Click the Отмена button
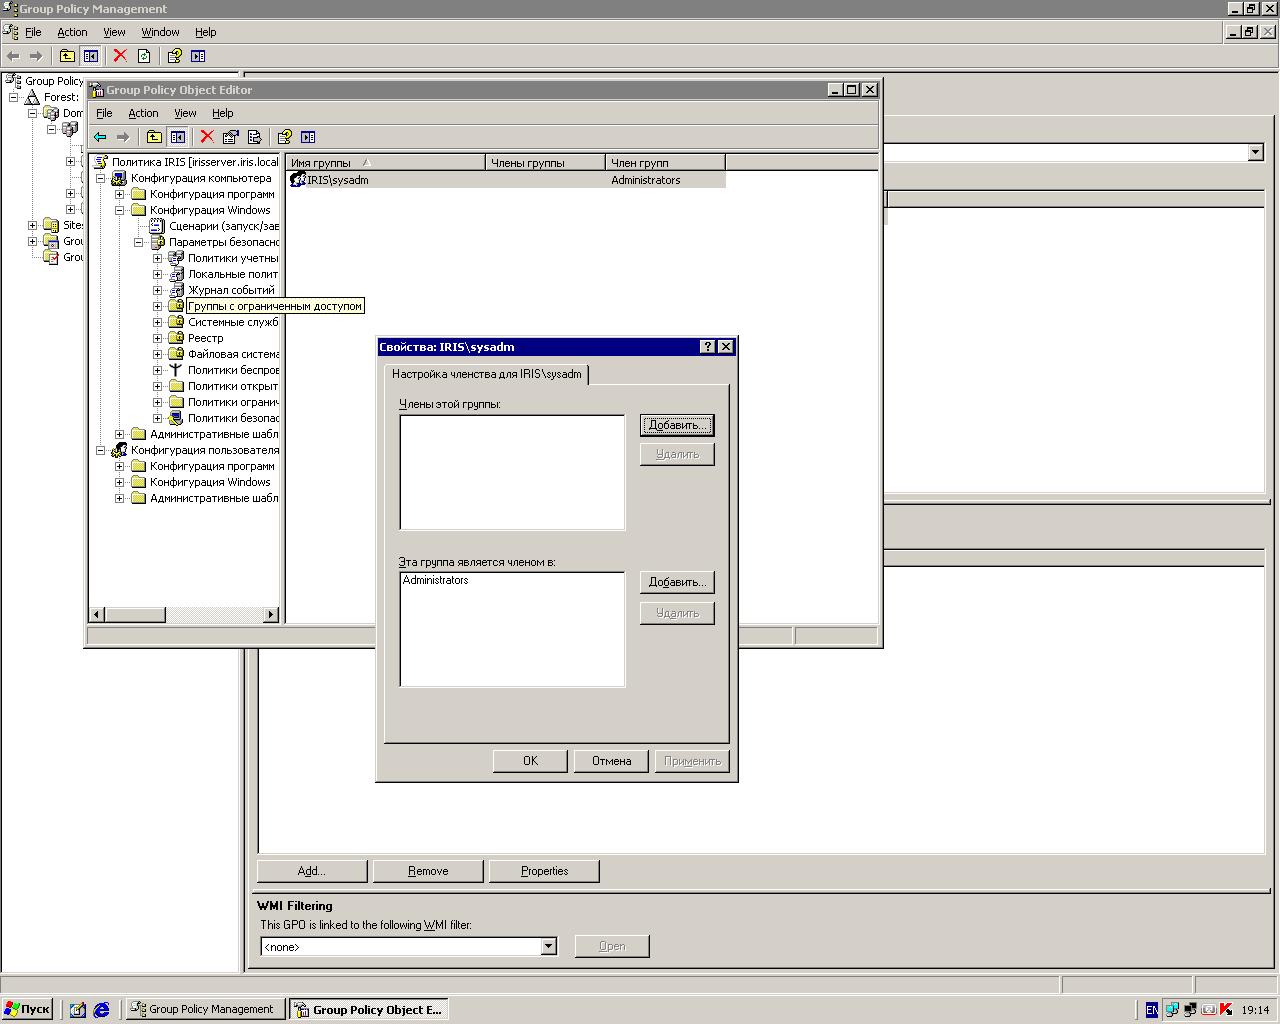 coord(611,761)
